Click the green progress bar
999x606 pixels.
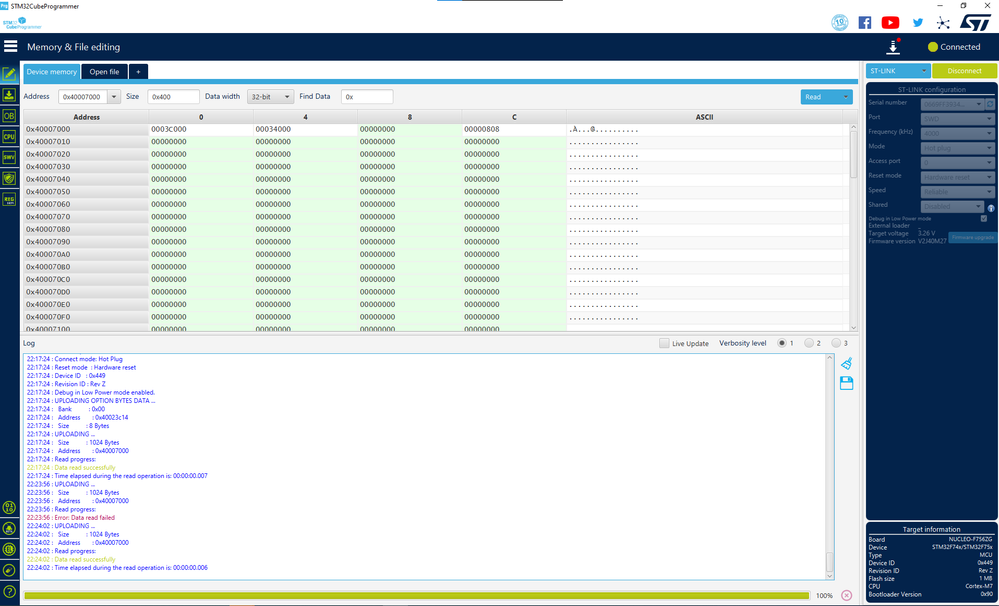pos(417,595)
